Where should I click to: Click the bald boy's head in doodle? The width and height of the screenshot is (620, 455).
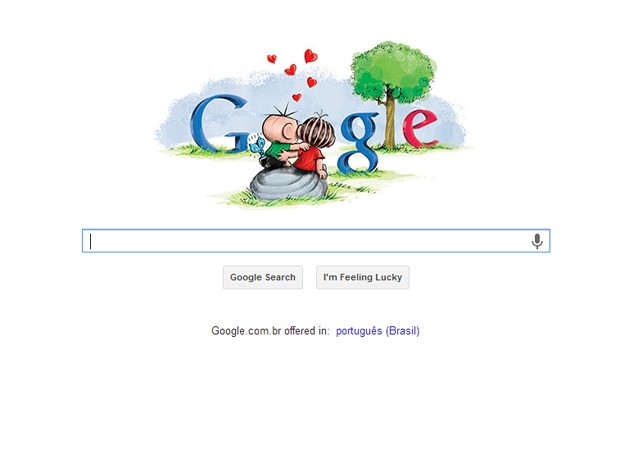pos(279,128)
